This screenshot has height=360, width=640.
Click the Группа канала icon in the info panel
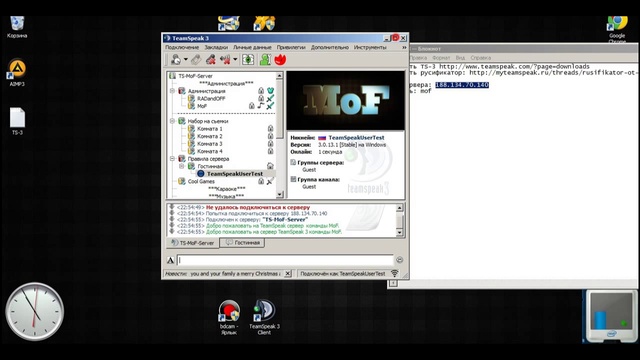[x=293, y=179]
